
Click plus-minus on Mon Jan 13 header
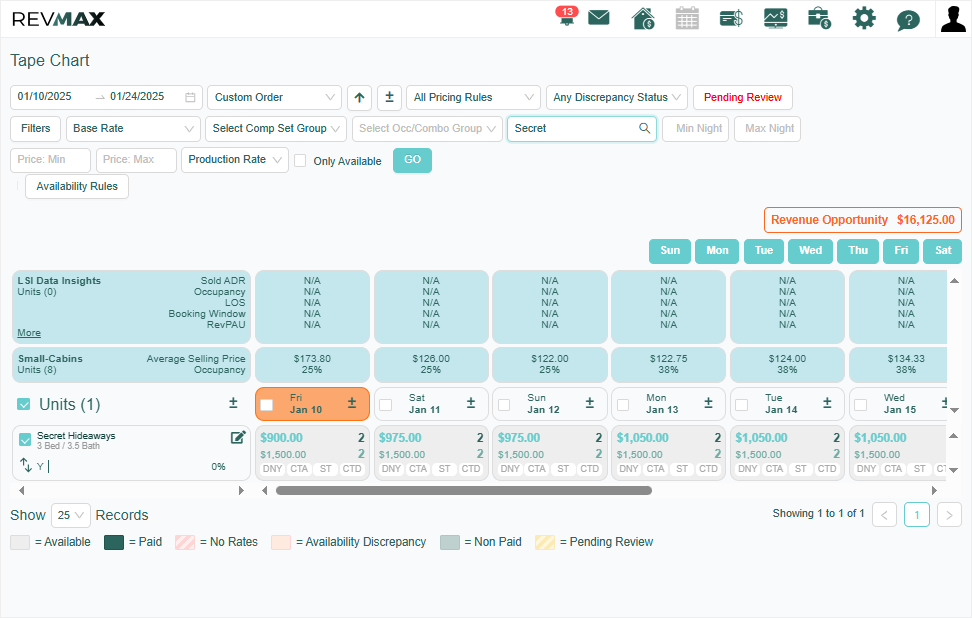tap(709, 403)
